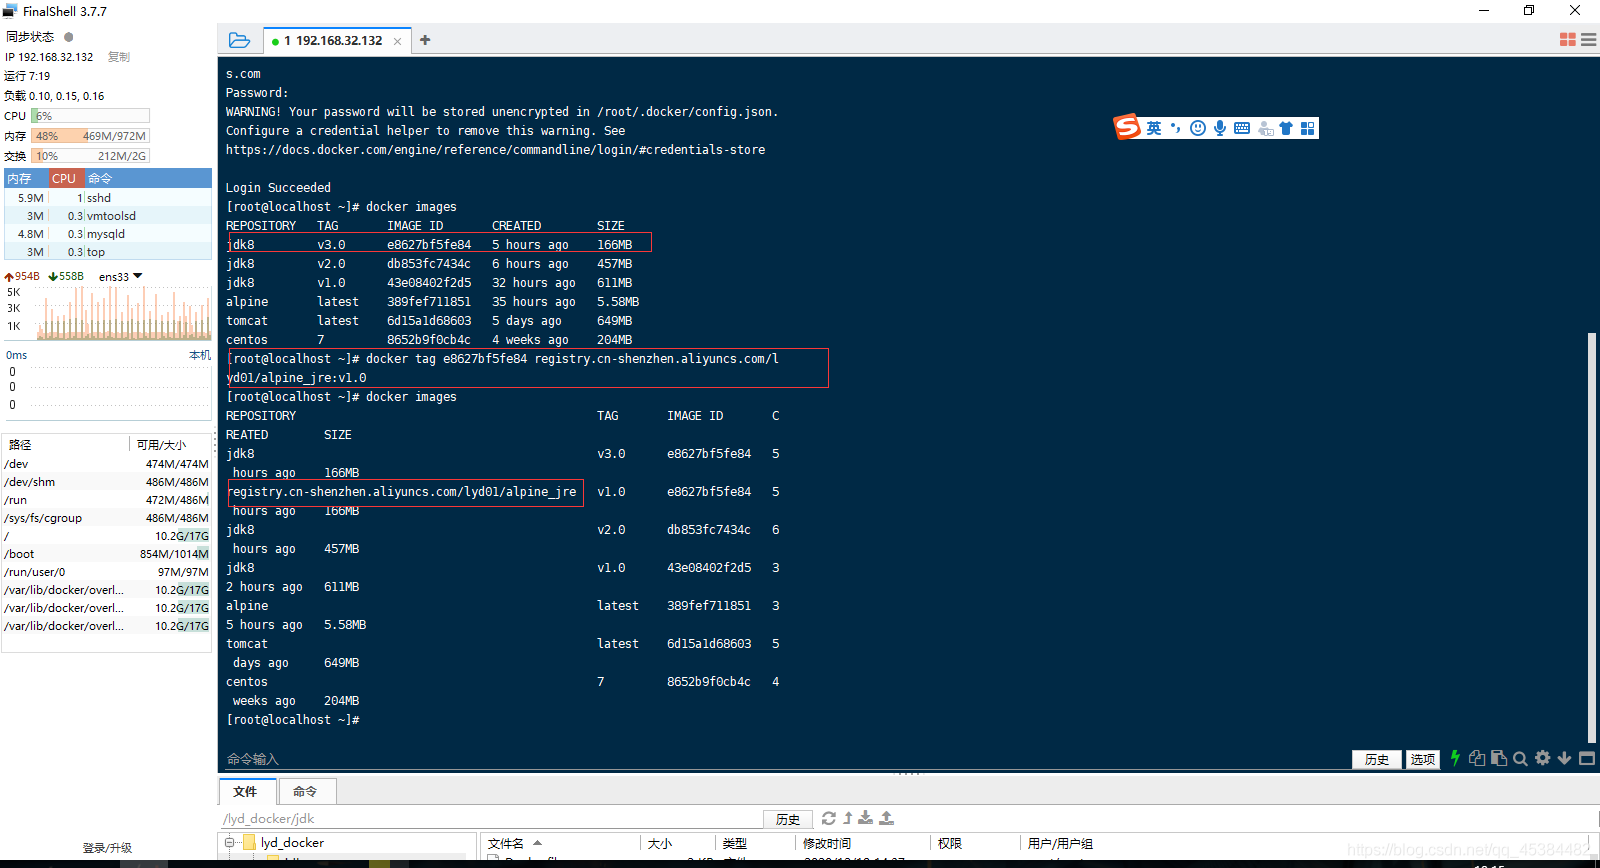
Task: Click the 历史 button in terminal toolbar
Action: (1377, 759)
